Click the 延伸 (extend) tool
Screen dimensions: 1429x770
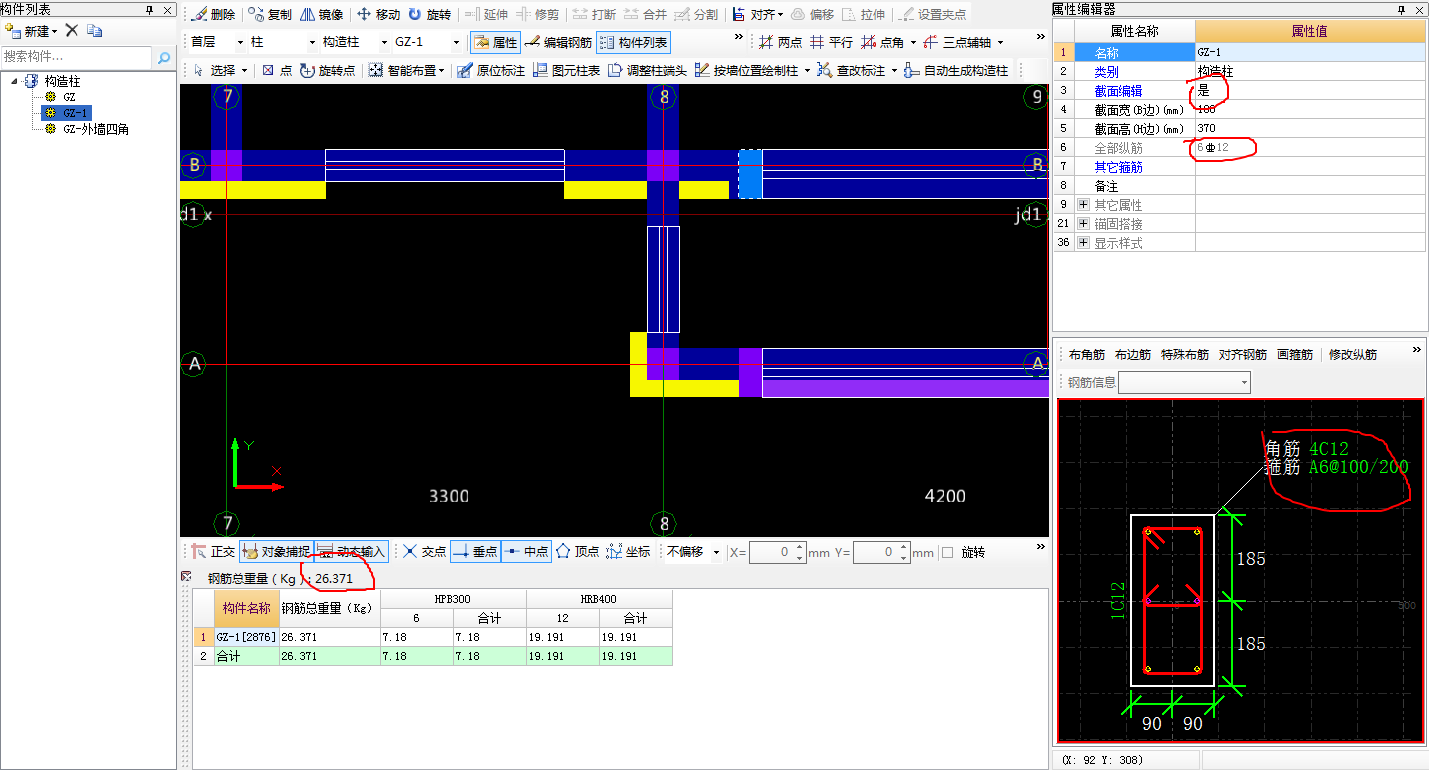pyautogui.click(x=486, y=15)
